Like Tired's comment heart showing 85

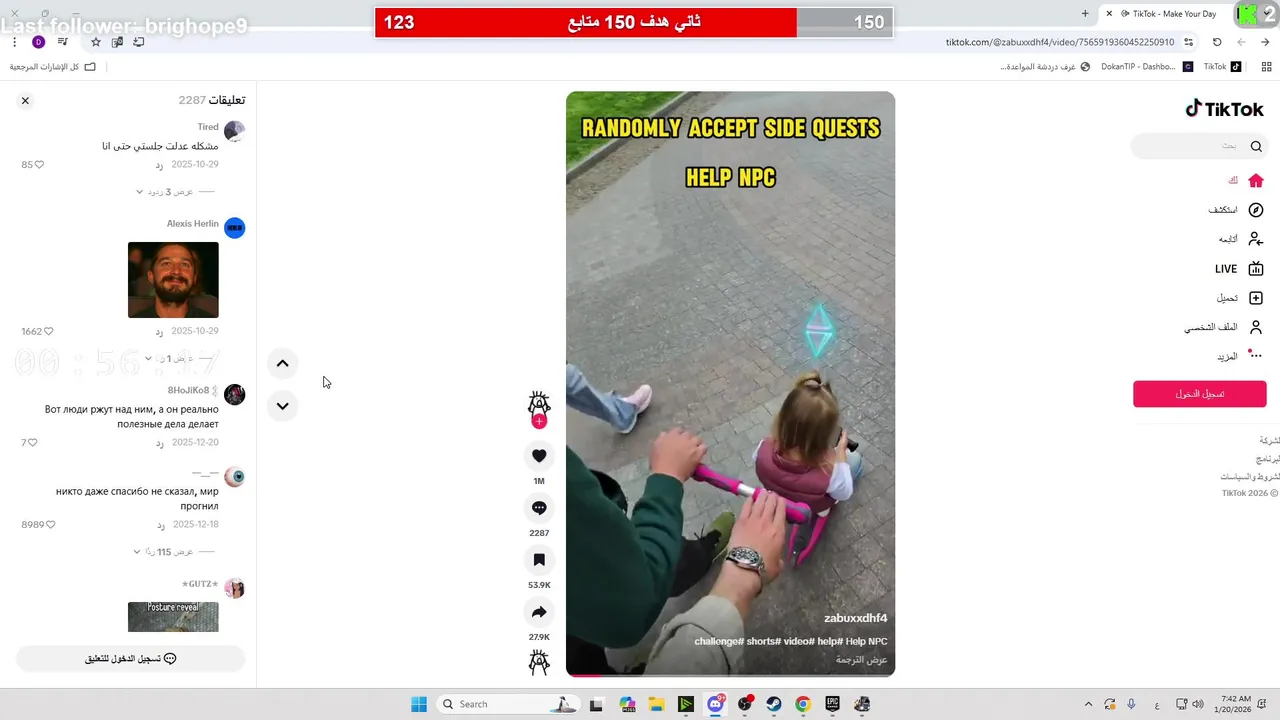click(x=39, y=164)
